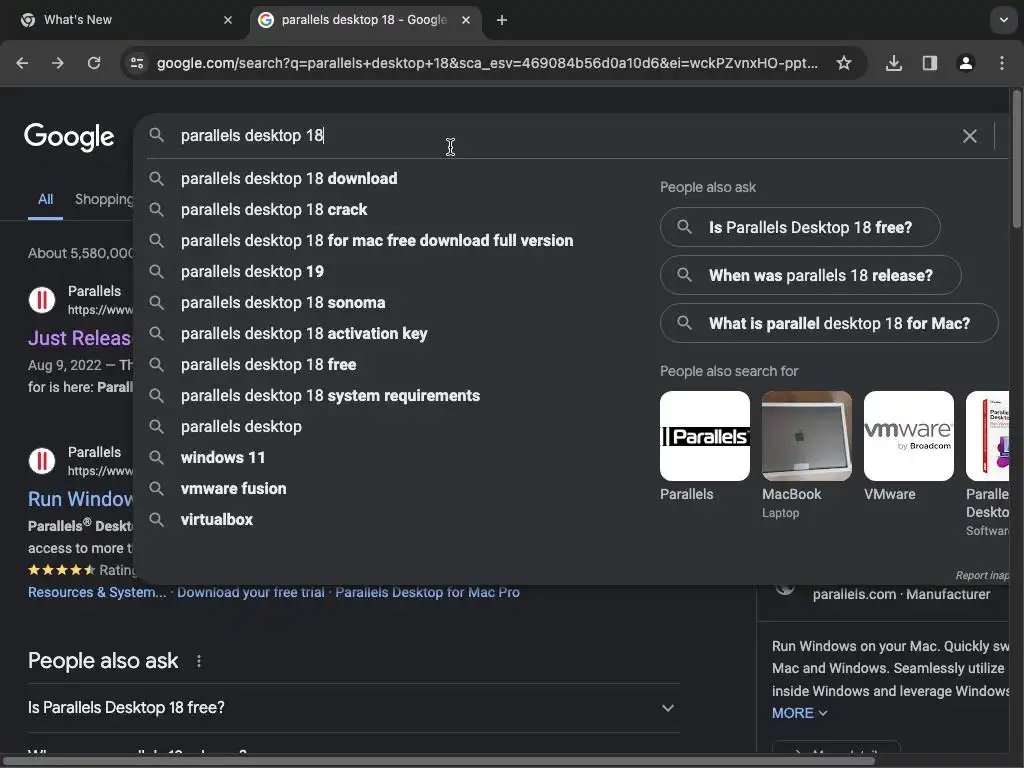Go to Google homepage via logo
Viewport: 1024px width, 768px height.
point(69,136)
